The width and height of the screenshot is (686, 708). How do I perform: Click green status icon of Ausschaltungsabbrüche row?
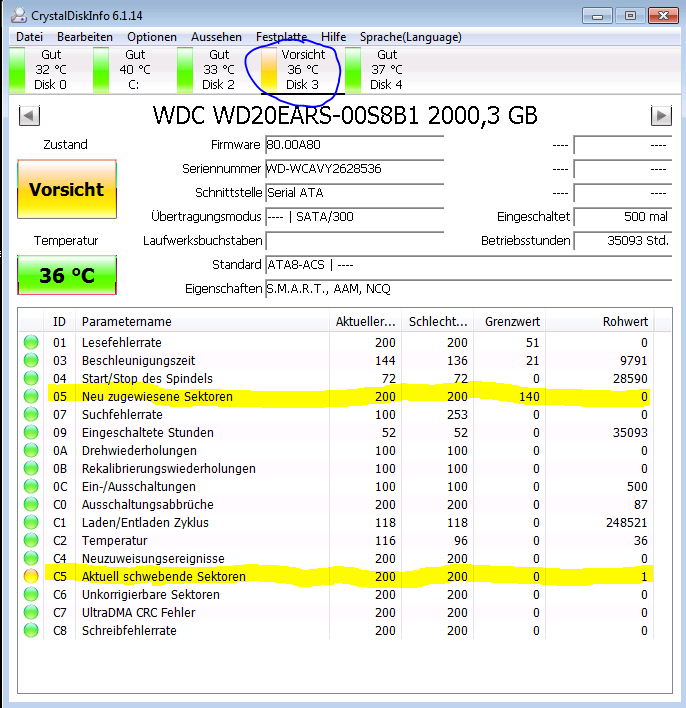31,504
